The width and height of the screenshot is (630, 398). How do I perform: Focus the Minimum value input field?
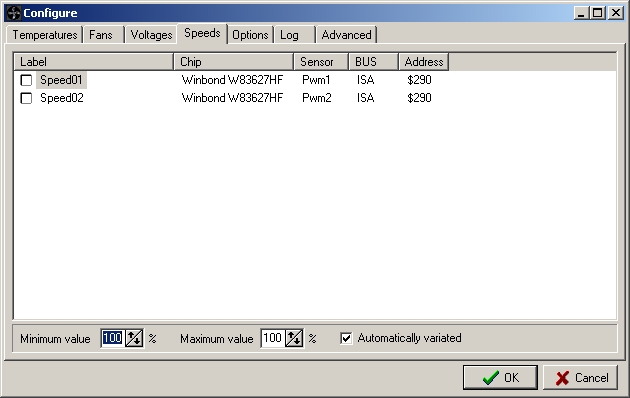(x=112, y=338)
